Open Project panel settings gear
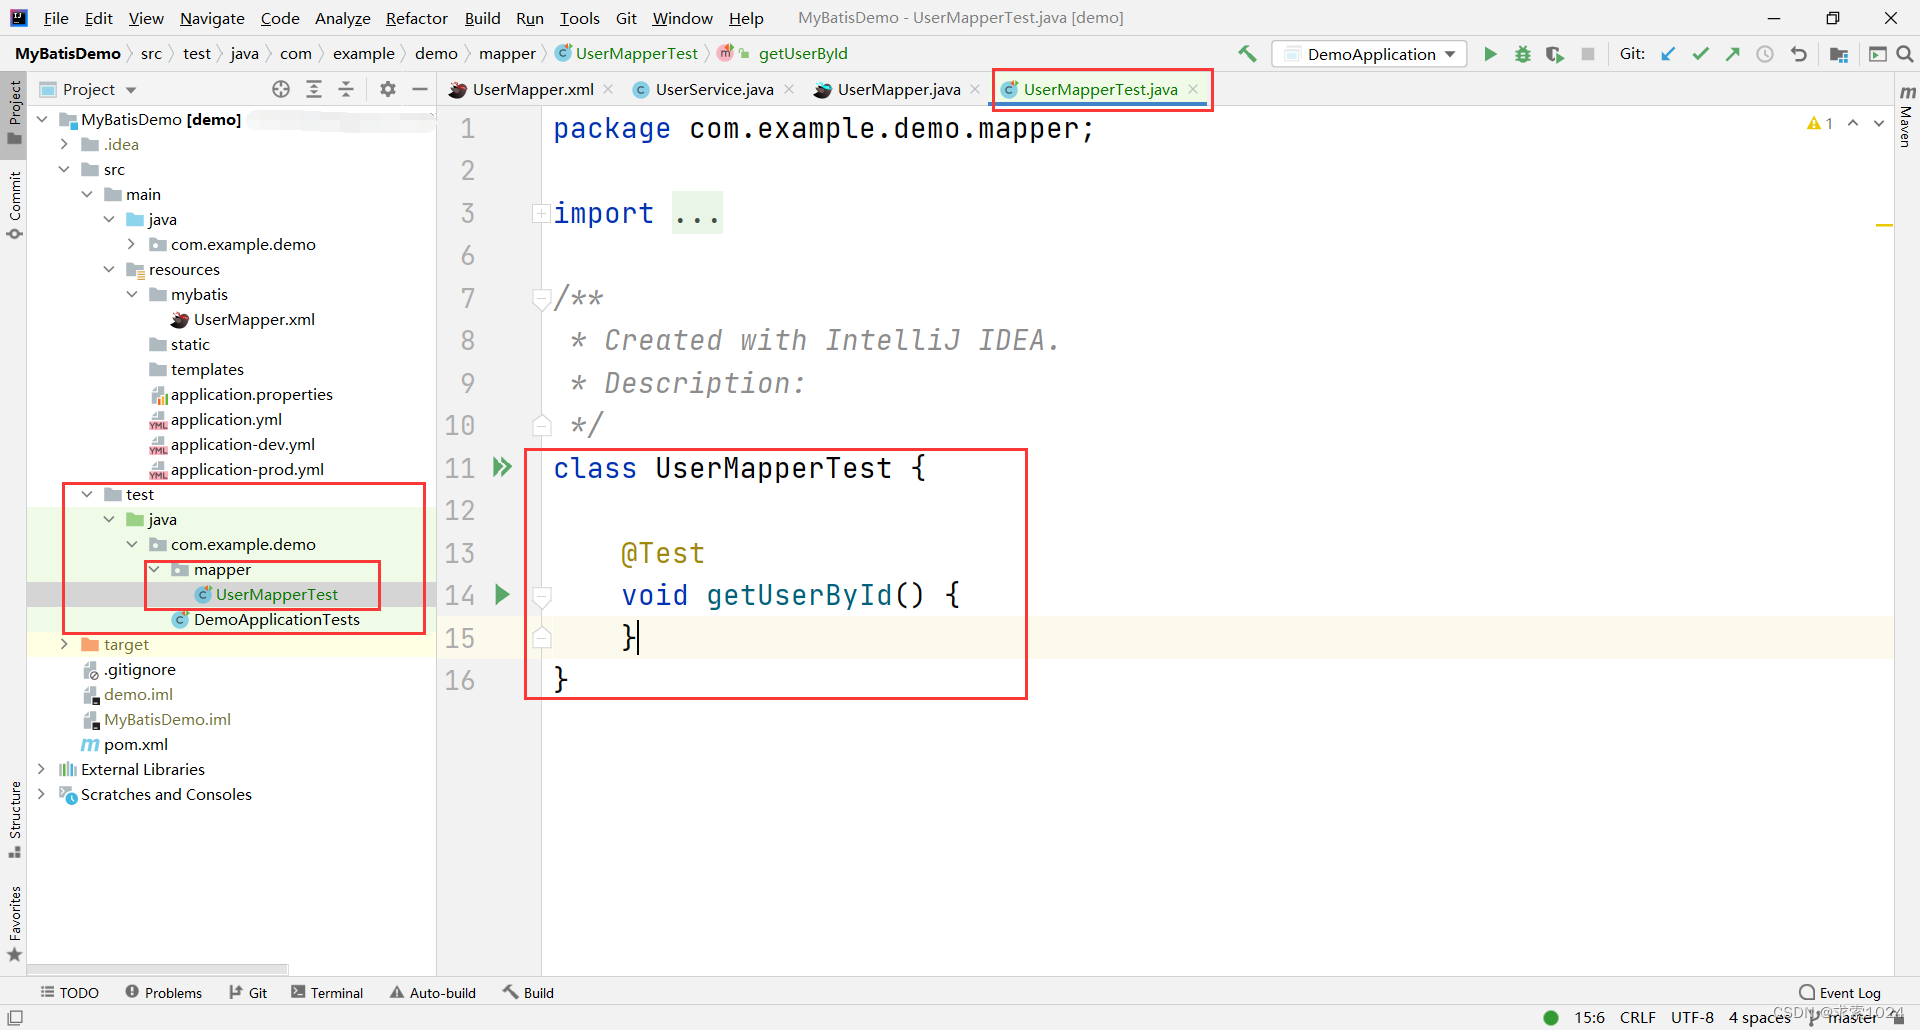Screen dimensions: 1920x1030 coord(388,89)
